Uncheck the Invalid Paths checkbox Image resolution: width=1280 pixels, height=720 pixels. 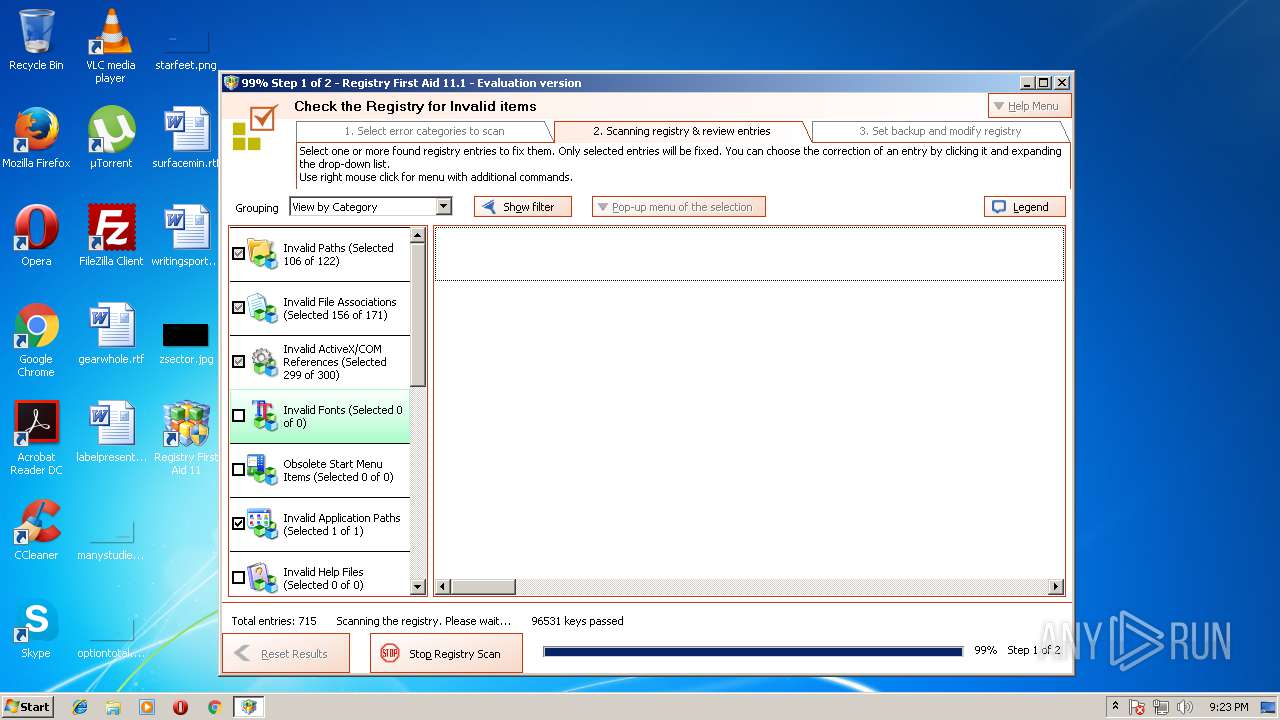(238, 254)
